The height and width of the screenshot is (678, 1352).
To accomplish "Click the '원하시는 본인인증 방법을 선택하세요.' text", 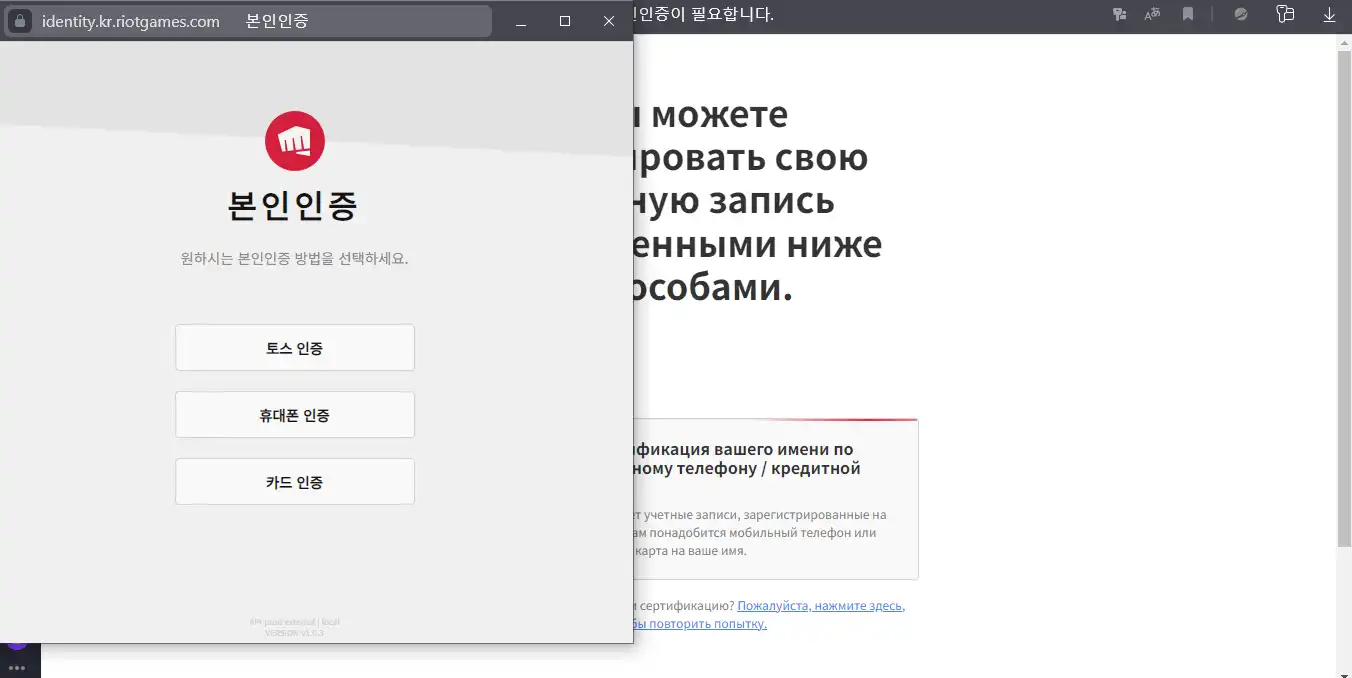I will (295, 259).
